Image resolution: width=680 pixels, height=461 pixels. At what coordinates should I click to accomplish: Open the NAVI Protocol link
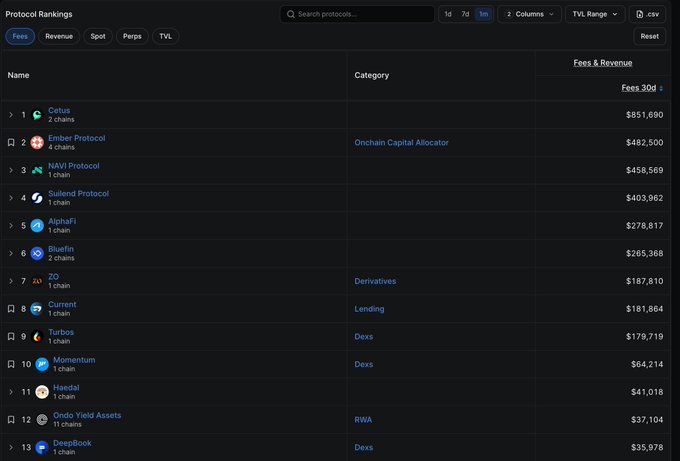pyautogui.click(x=74, y=166)
